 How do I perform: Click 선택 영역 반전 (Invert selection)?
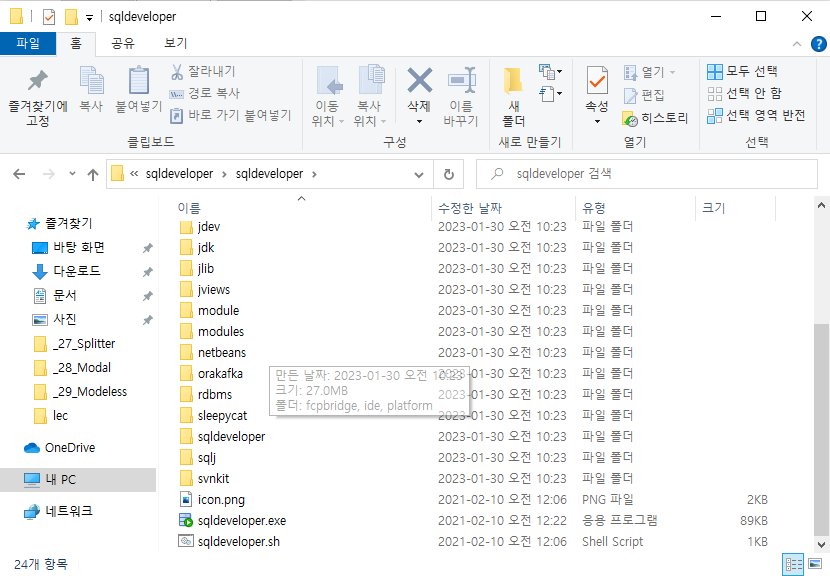pos(756,115)
